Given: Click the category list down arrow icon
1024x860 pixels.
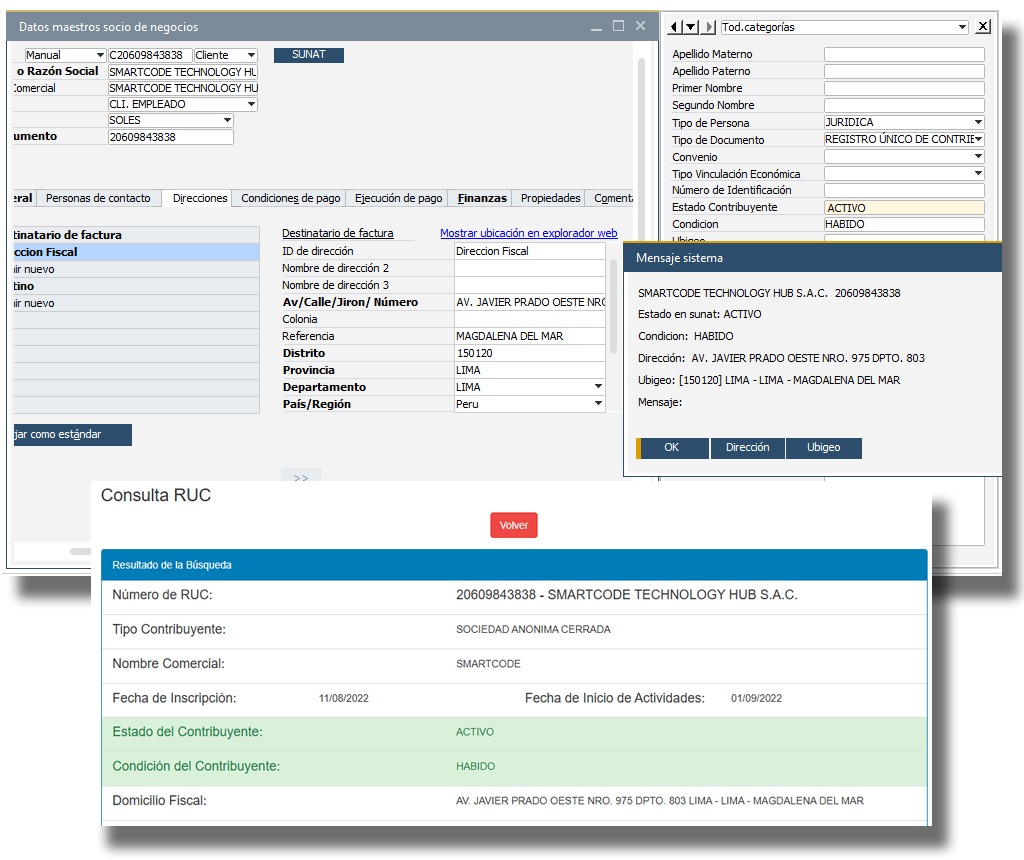Looking at the screenshot, I should [x=691, y=27].
